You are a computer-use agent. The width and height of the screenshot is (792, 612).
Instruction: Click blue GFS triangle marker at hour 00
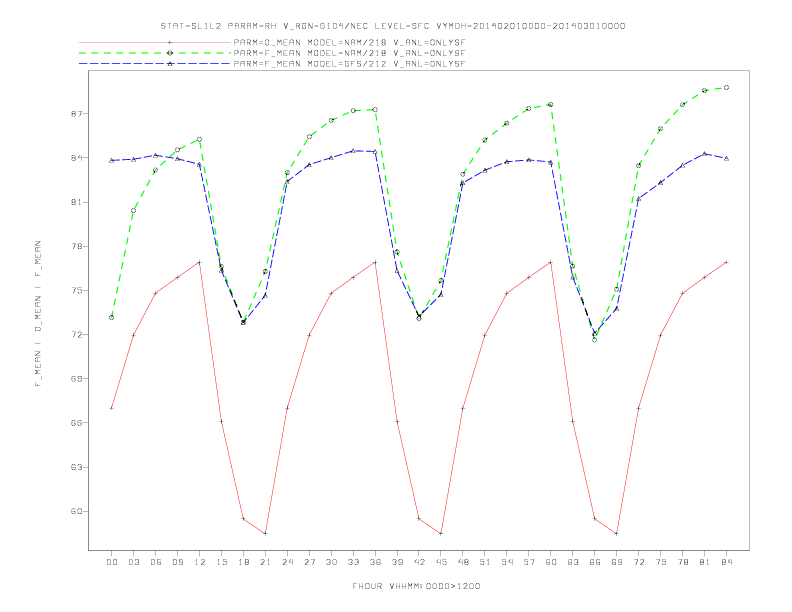[112, 161]
